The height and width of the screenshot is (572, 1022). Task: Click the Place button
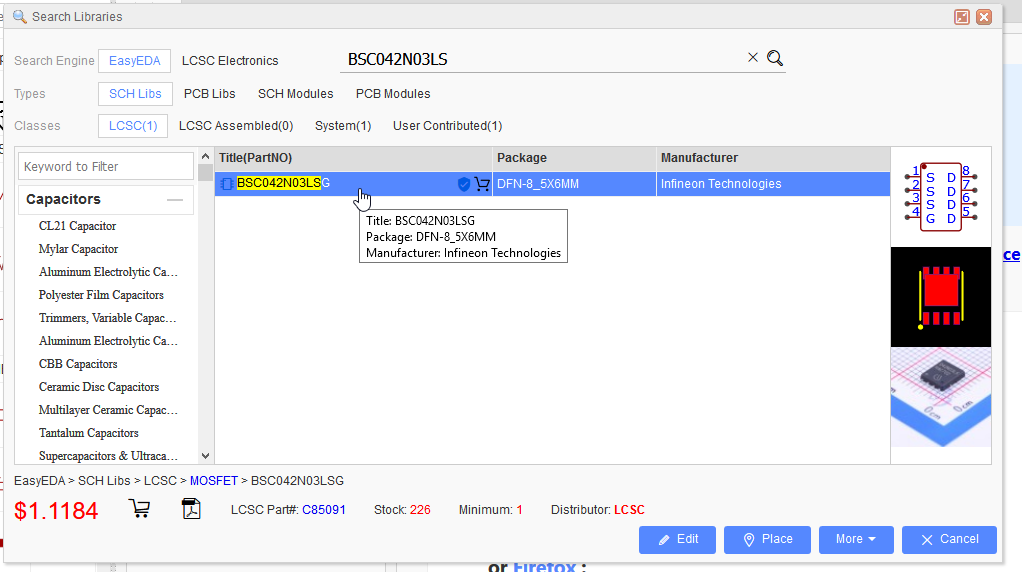pyautogui.click(x=767, y=539)
